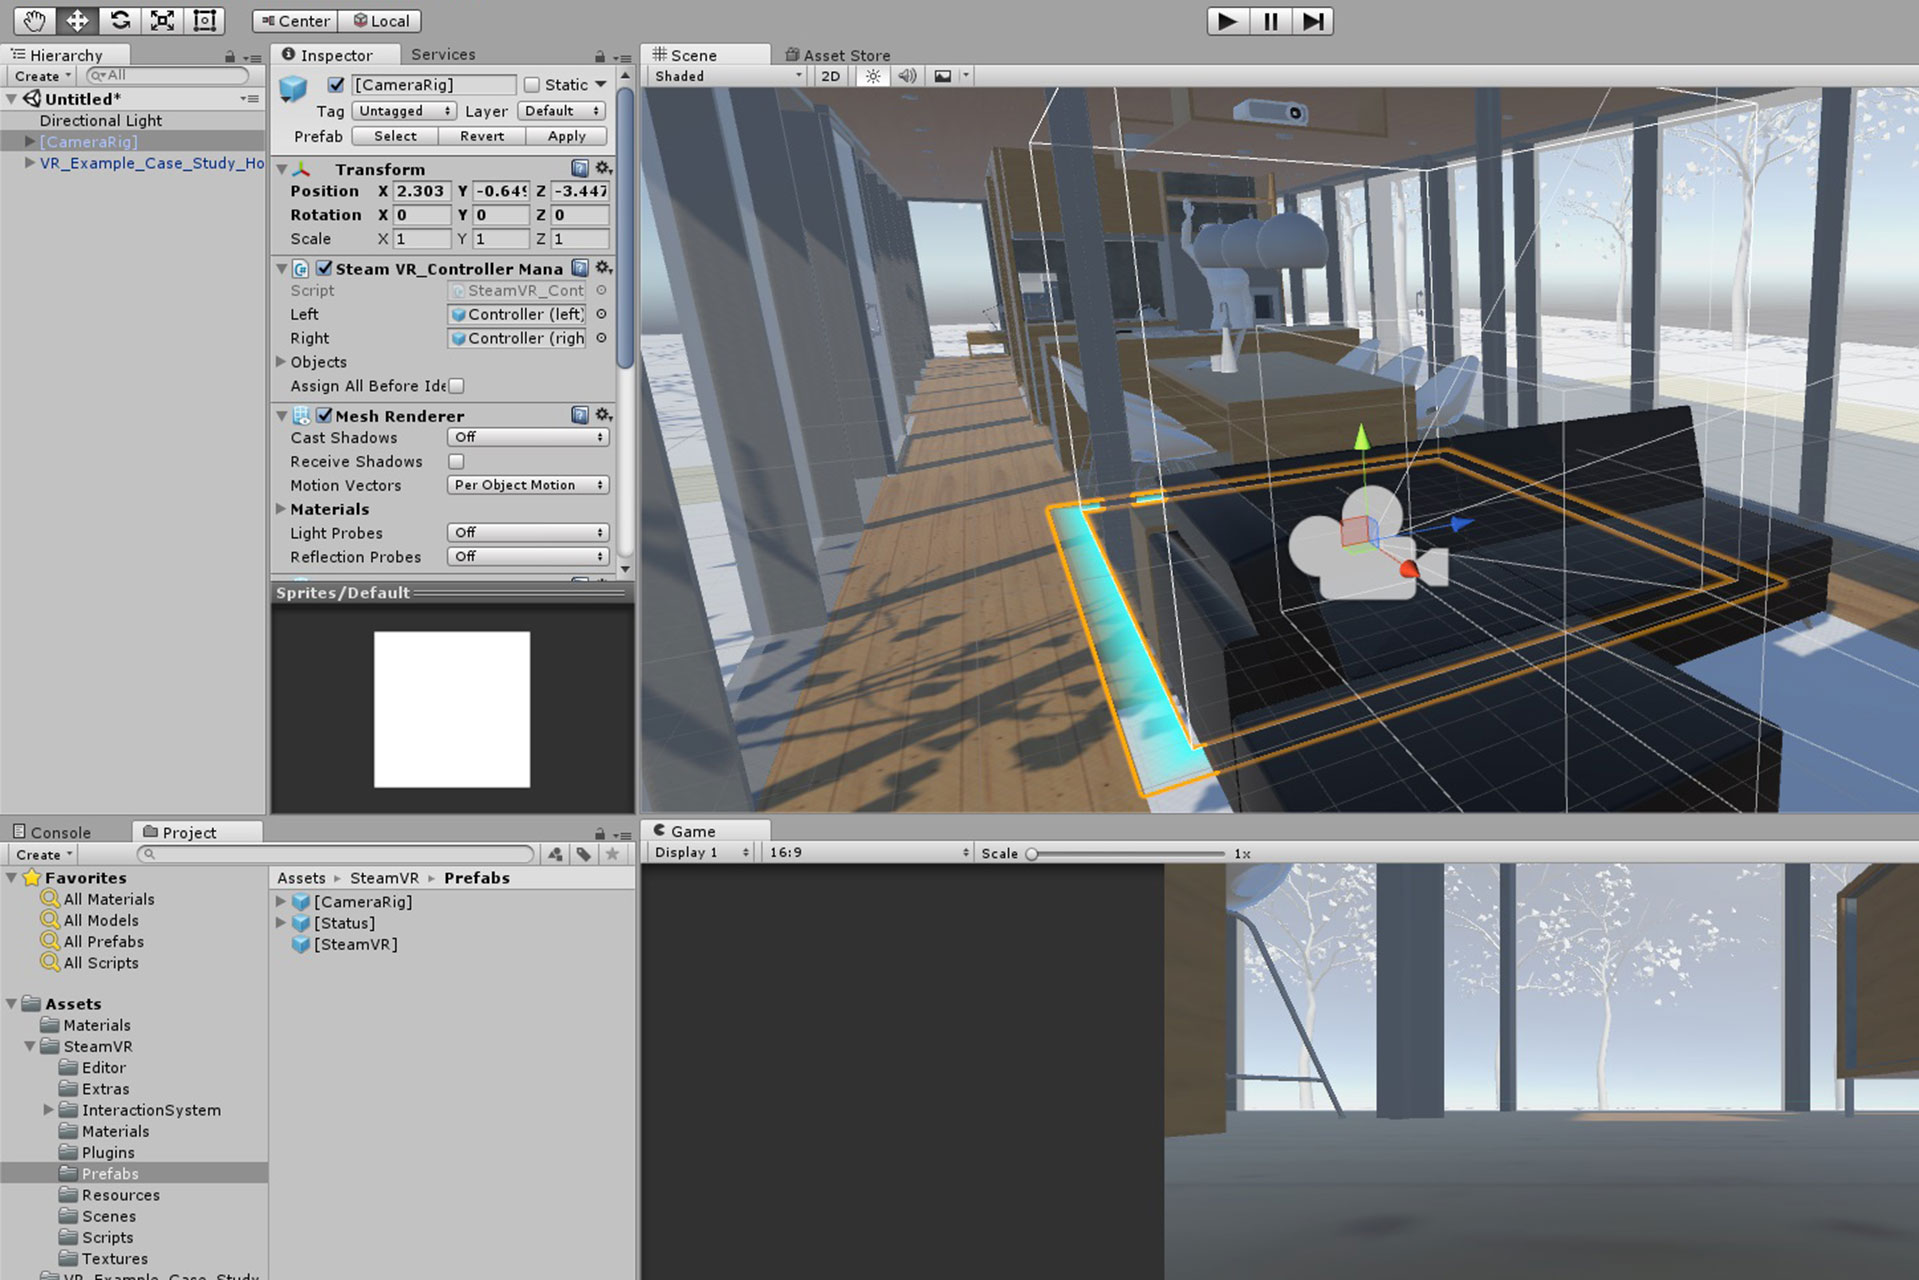Click the Step frame button
Image resolution: width=1919 pixels, height=1280 pixels.
[x=1312, y=21]
